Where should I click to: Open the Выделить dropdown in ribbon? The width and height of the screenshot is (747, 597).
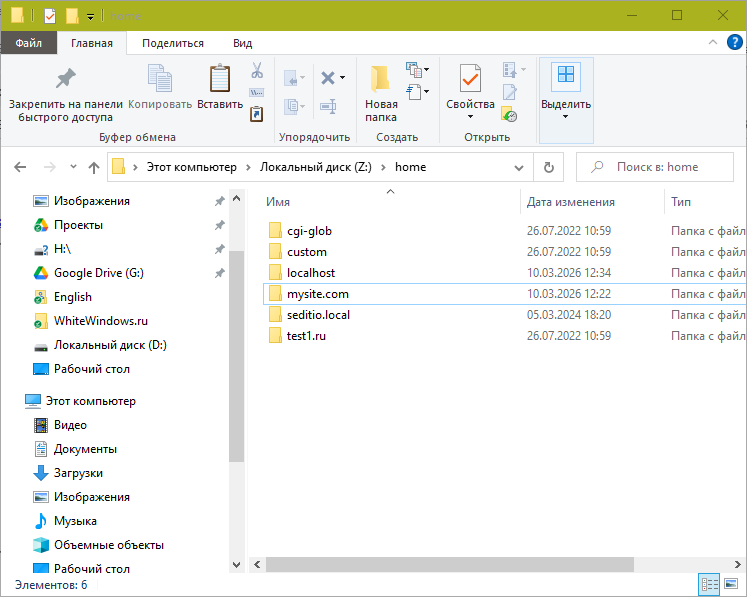click(565, 116)
